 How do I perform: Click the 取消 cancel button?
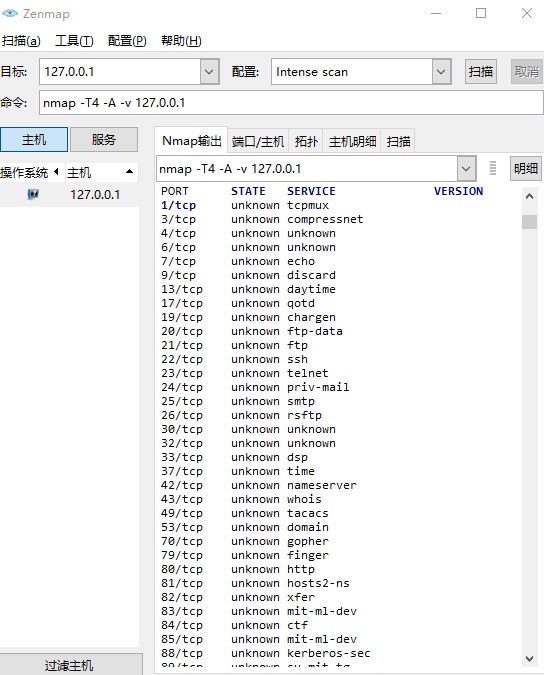(527, 71)
